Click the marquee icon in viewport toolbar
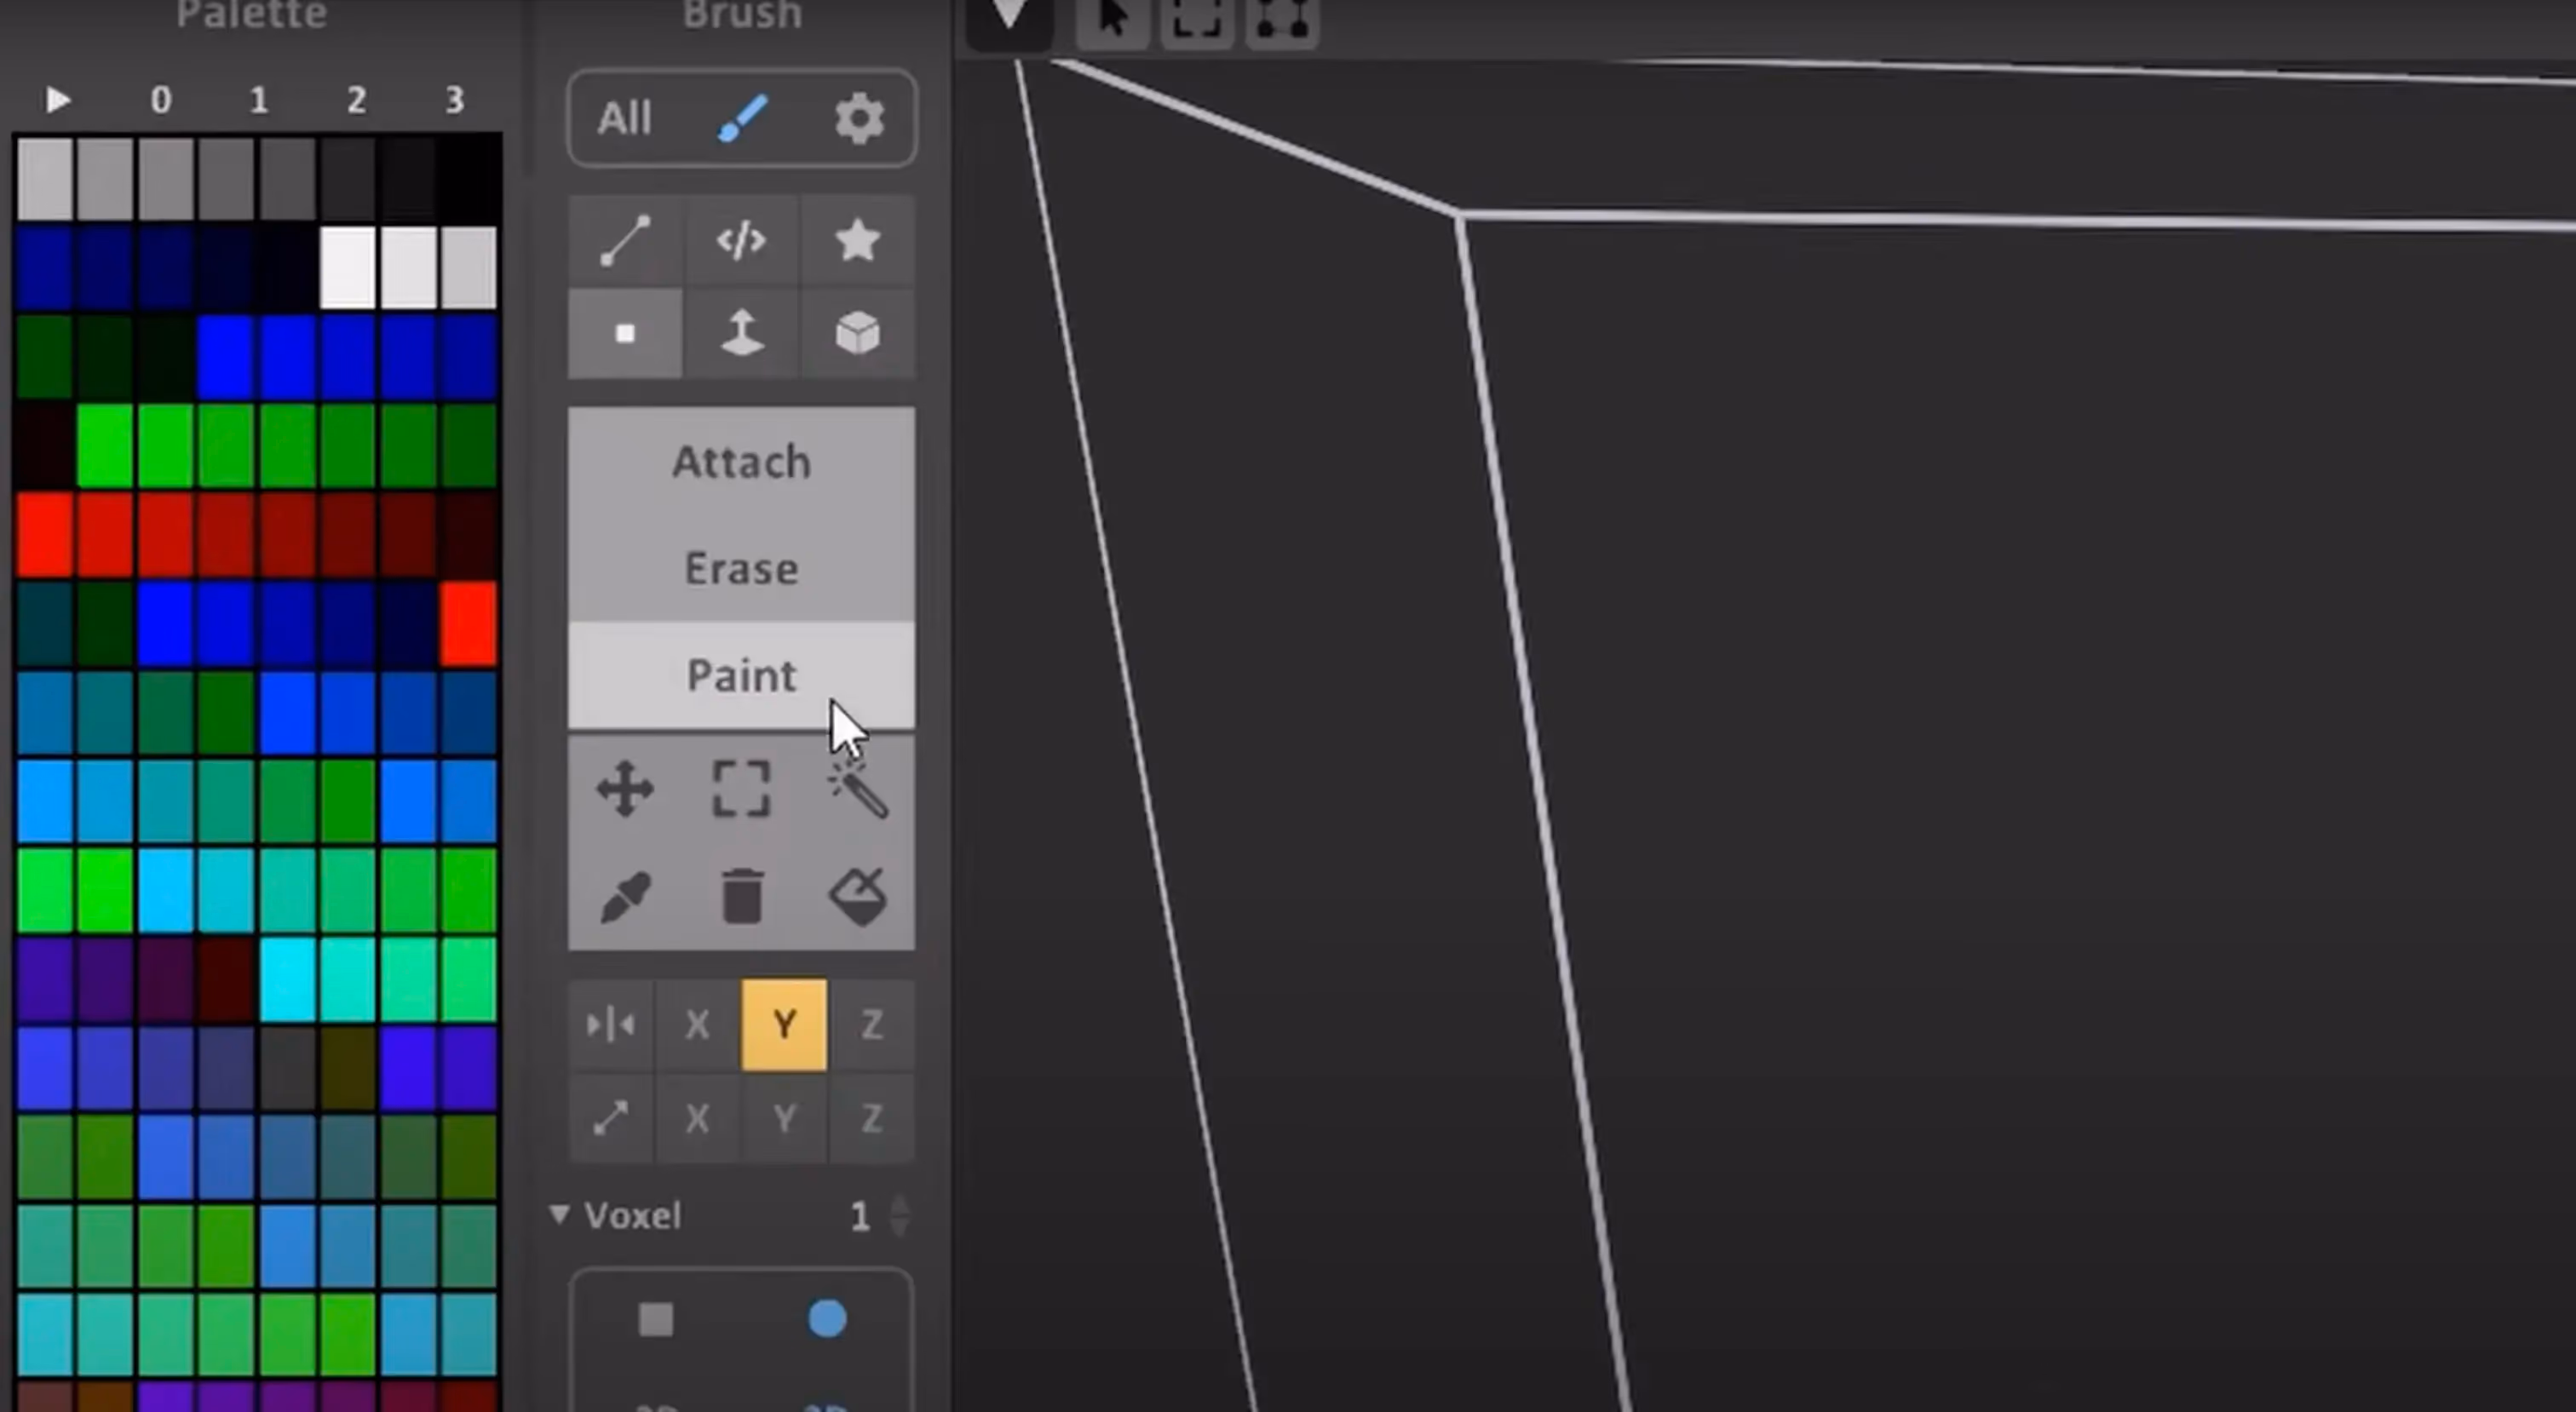The image size is (2576, 1412). pyautogui.click(x=1196, y=20)
